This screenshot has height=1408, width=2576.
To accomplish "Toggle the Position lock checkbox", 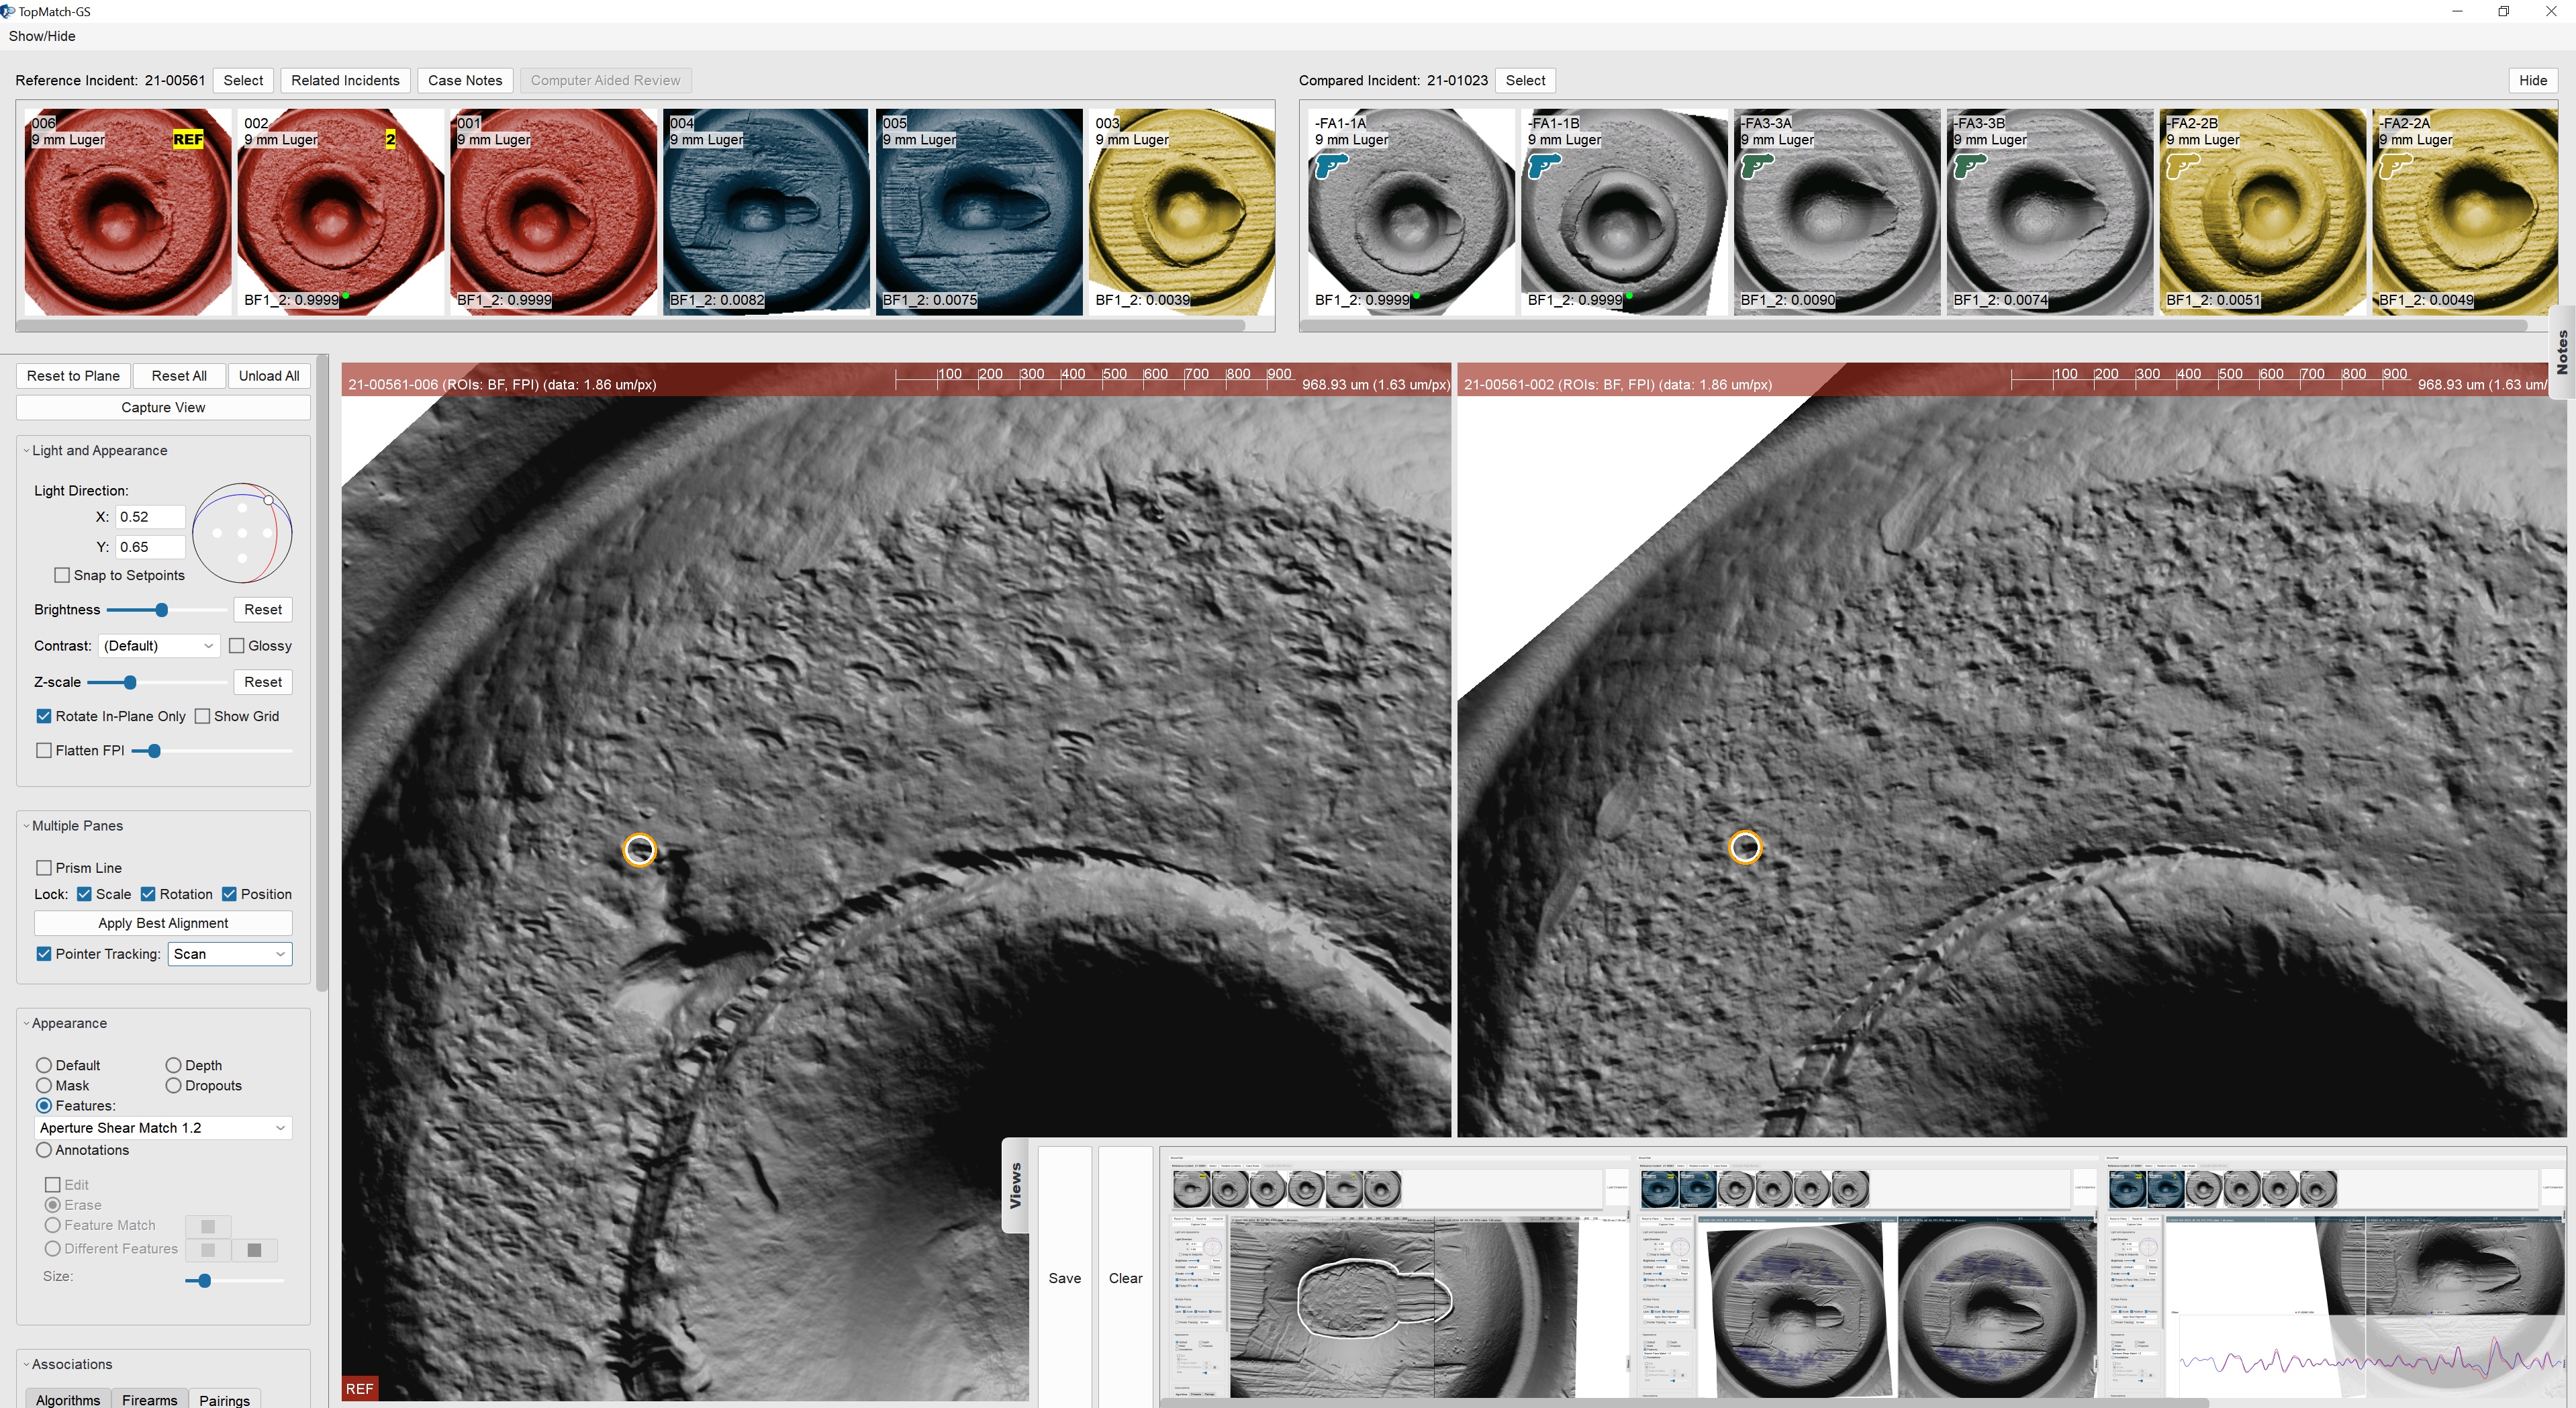I will pos(229,894).
